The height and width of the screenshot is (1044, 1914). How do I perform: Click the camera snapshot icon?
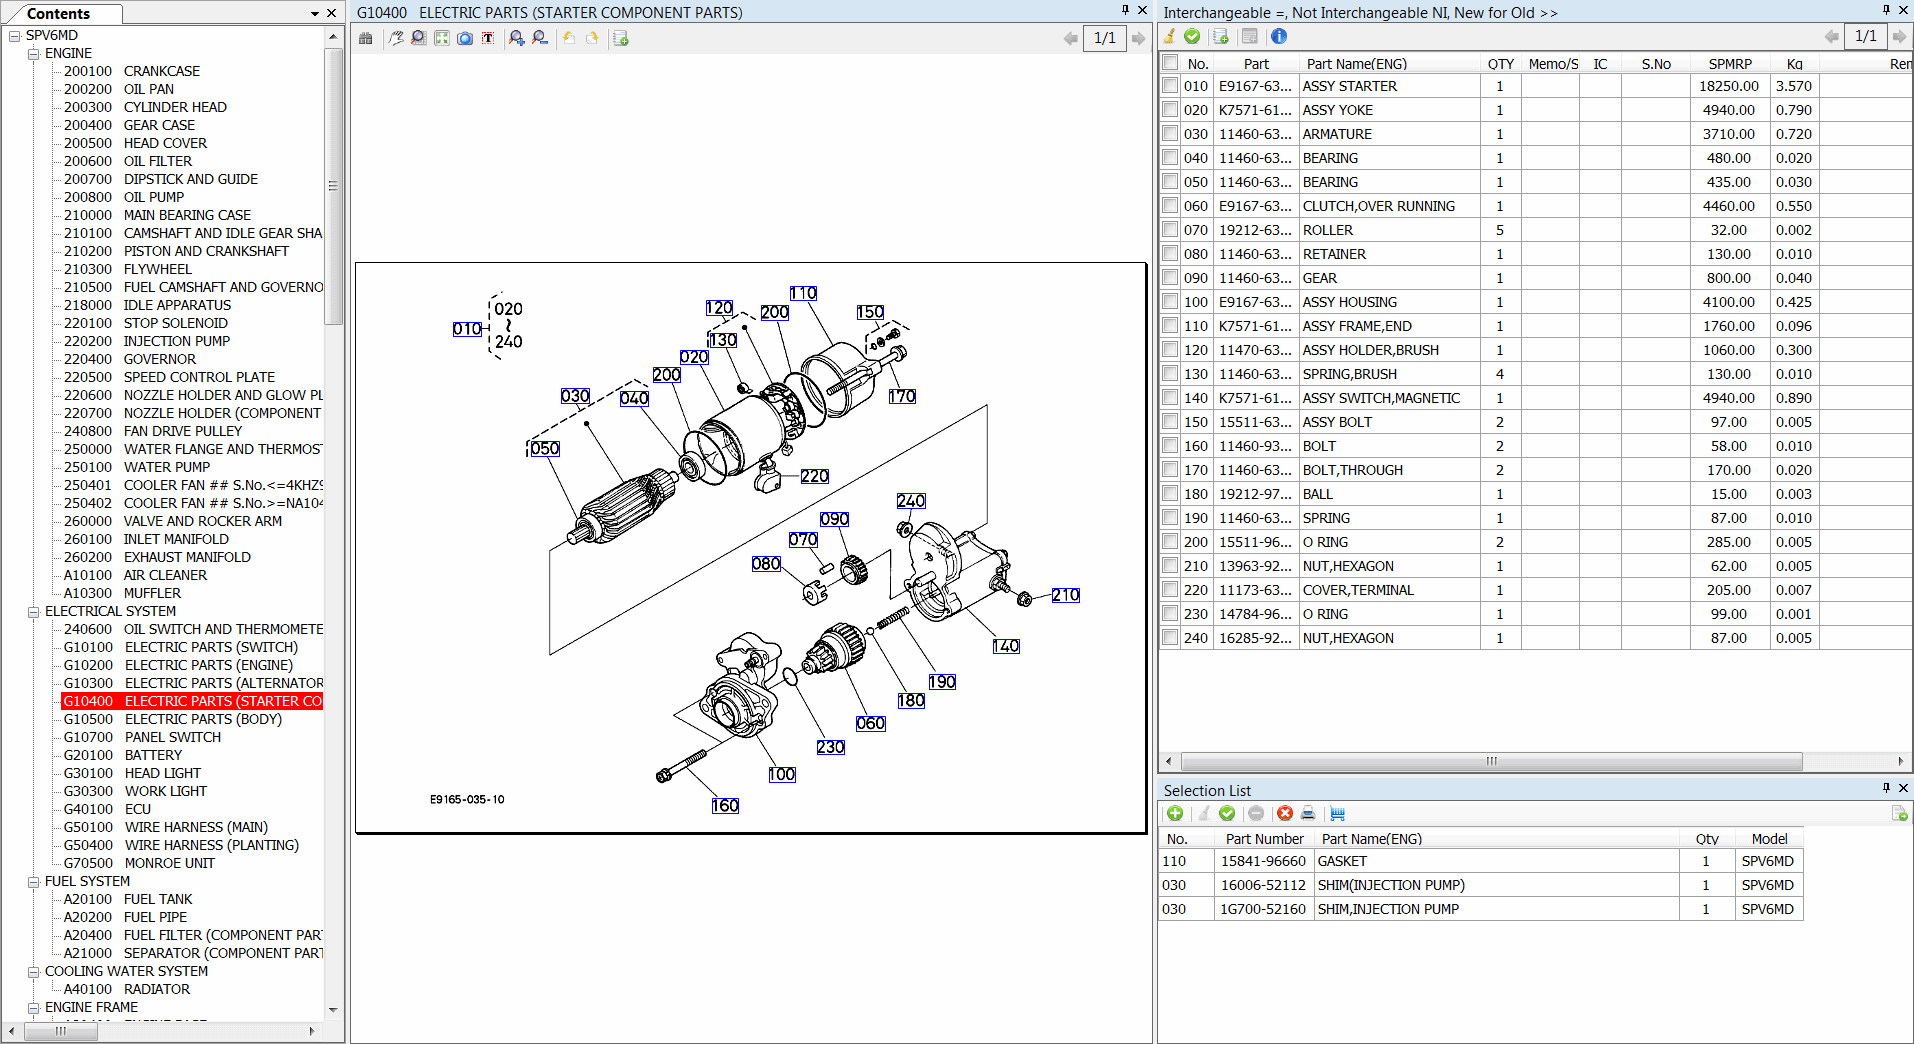tap(465, 38)
